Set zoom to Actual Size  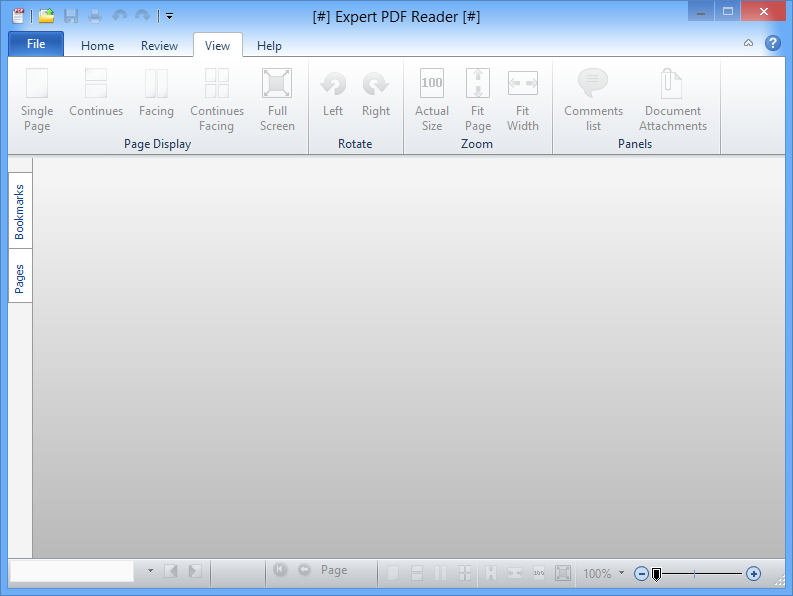click(x=432, y=100)
